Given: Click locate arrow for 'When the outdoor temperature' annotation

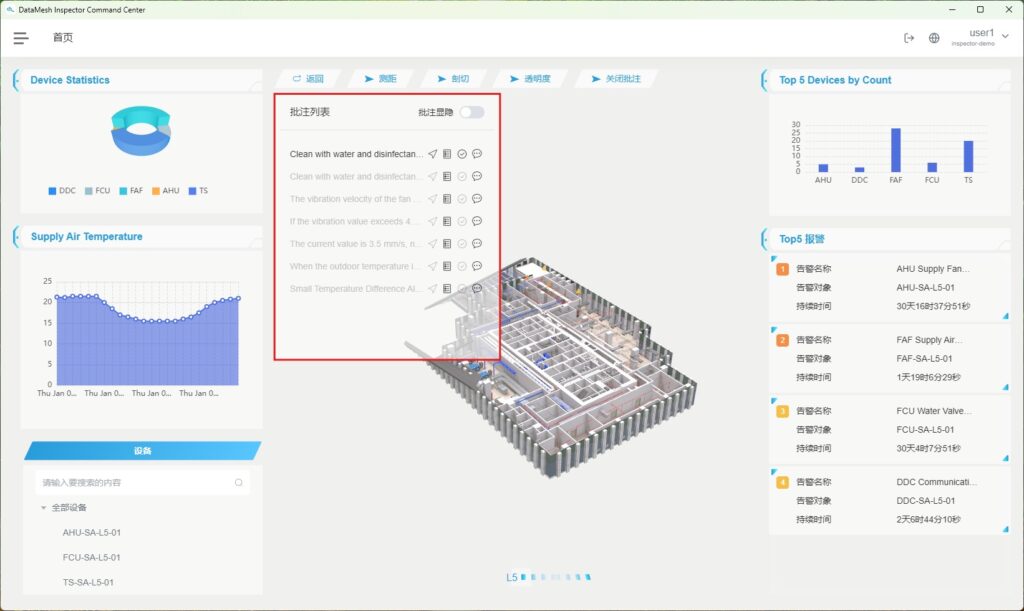Looking at the screenshot, I should pyautogui.click(x=433, y=266).
